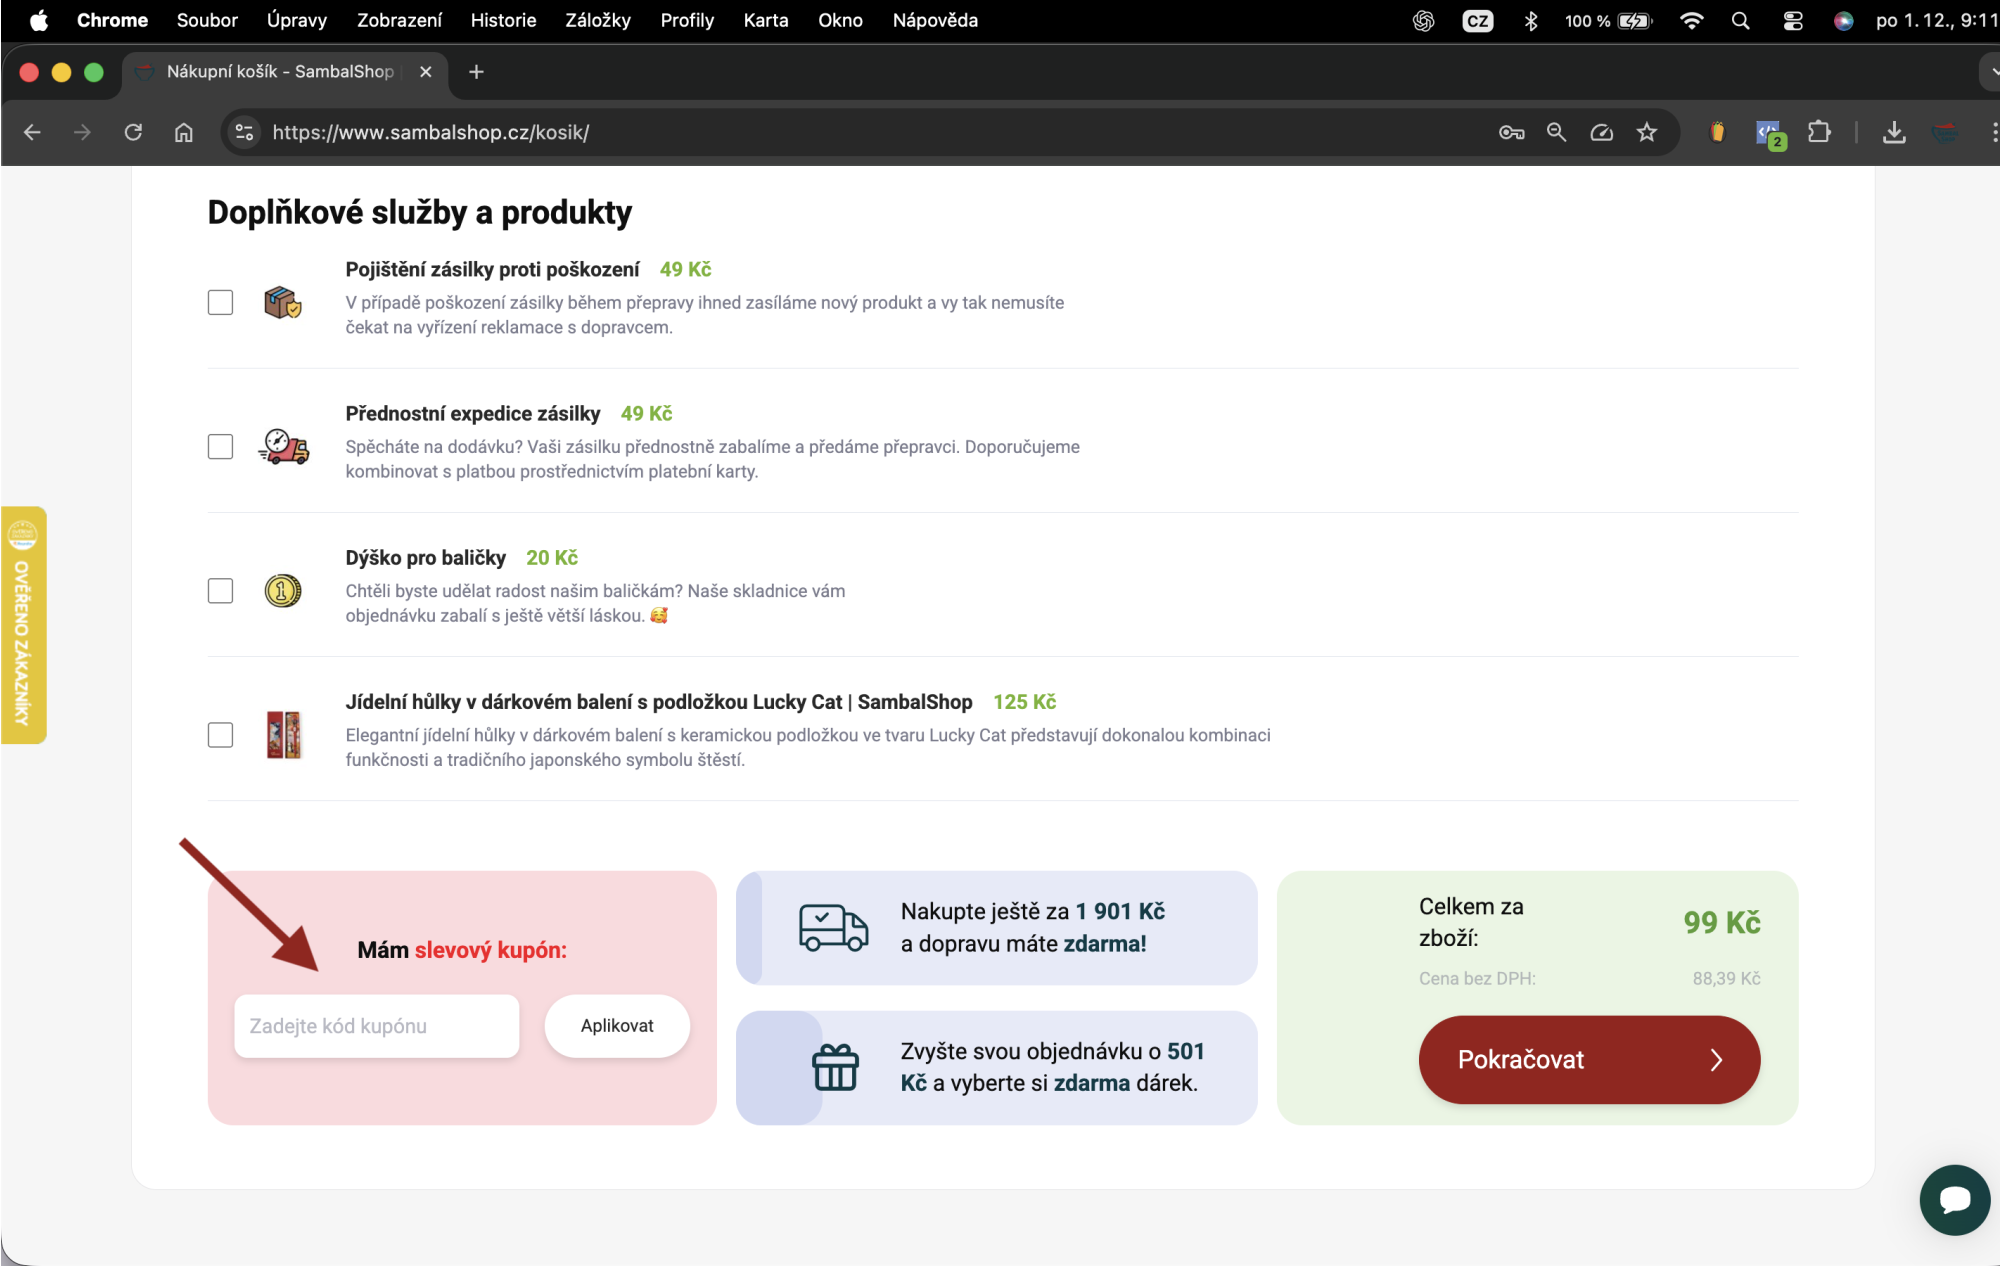Open a new browser tab with plus

click(x=476, y=72)
